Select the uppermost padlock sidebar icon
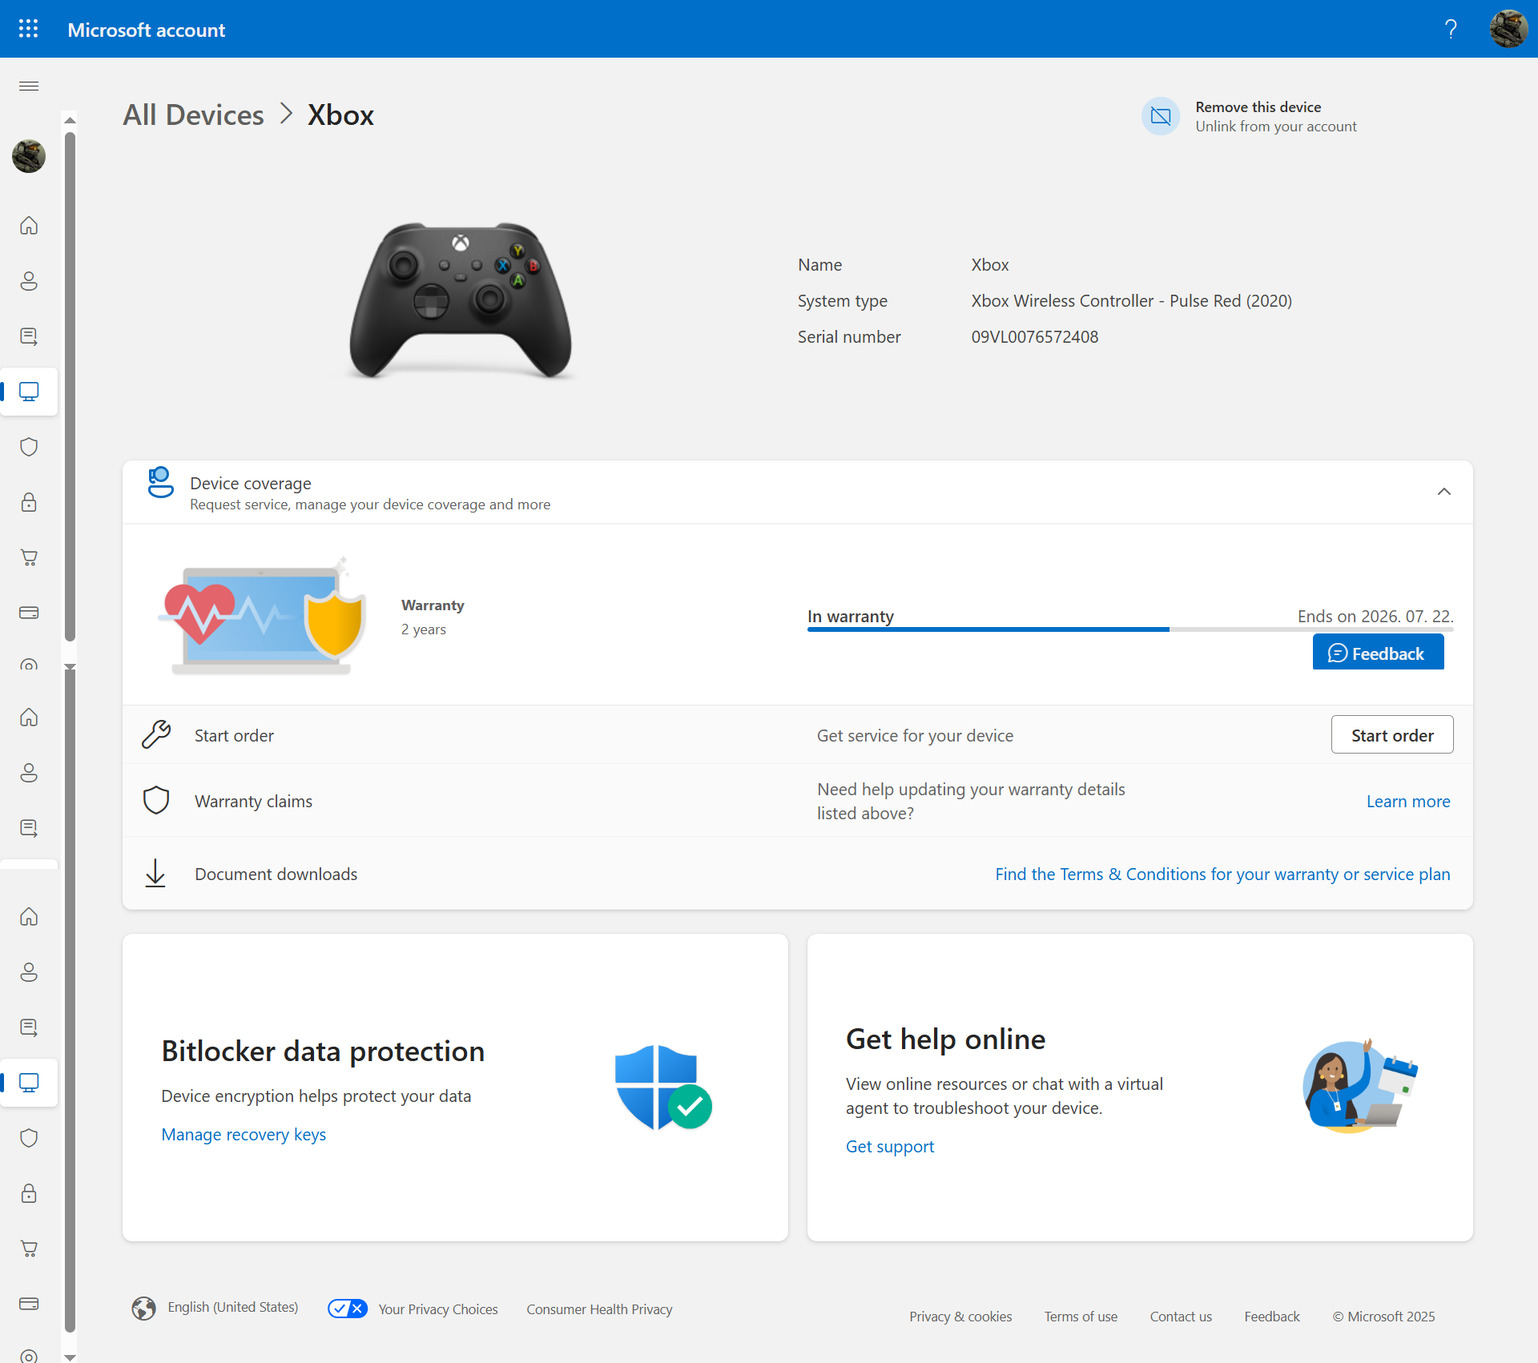Viewport: 1538px width, 1363px height. [29, 502]
